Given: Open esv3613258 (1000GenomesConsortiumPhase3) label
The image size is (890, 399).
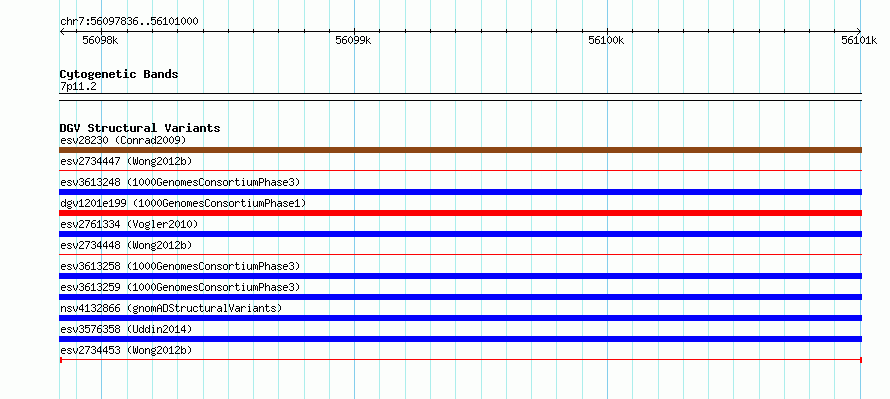Looking at the screenshot, I should 179,266.
